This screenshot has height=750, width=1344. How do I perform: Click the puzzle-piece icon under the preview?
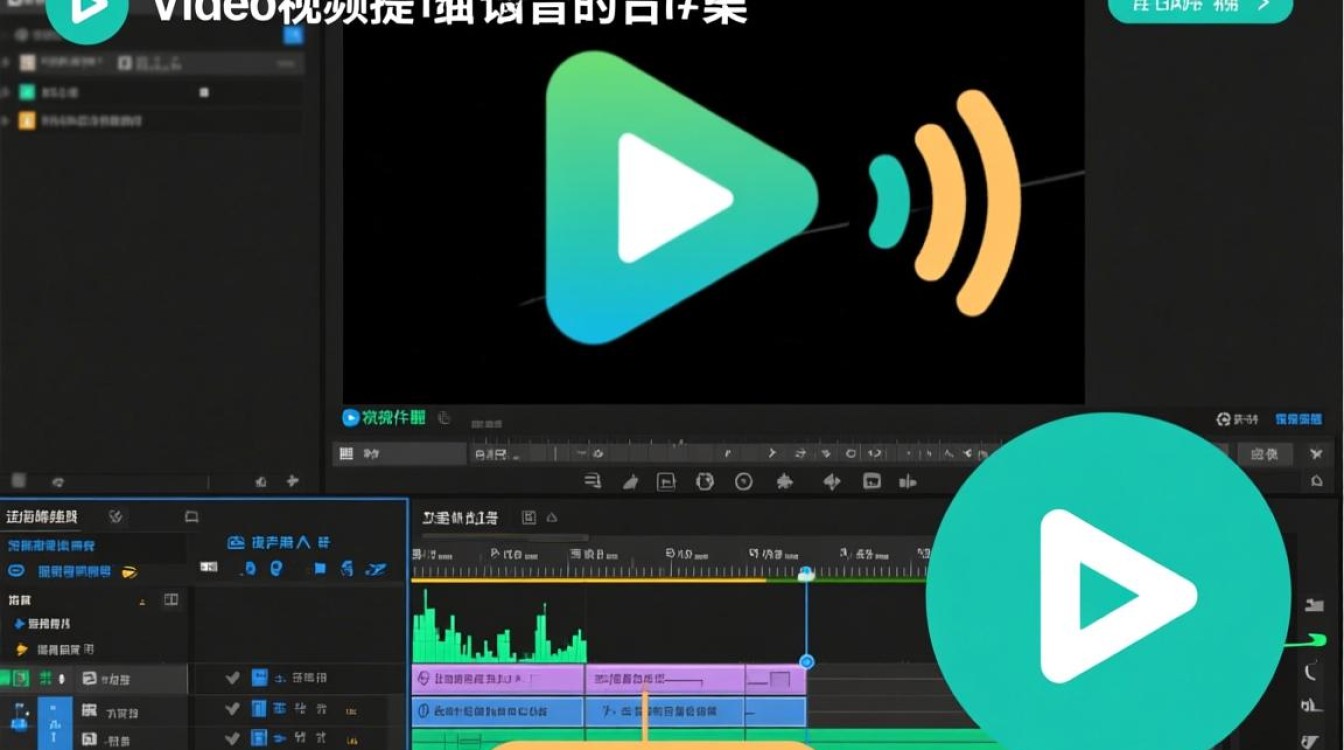(785, 482)
